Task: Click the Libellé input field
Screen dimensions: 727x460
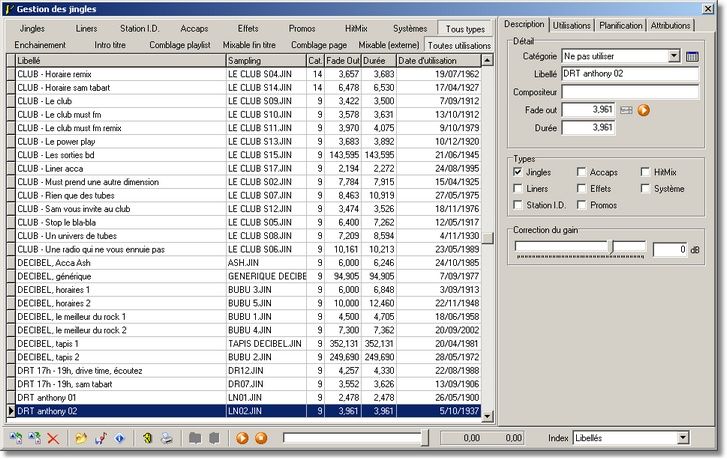Action: point(630,74)
